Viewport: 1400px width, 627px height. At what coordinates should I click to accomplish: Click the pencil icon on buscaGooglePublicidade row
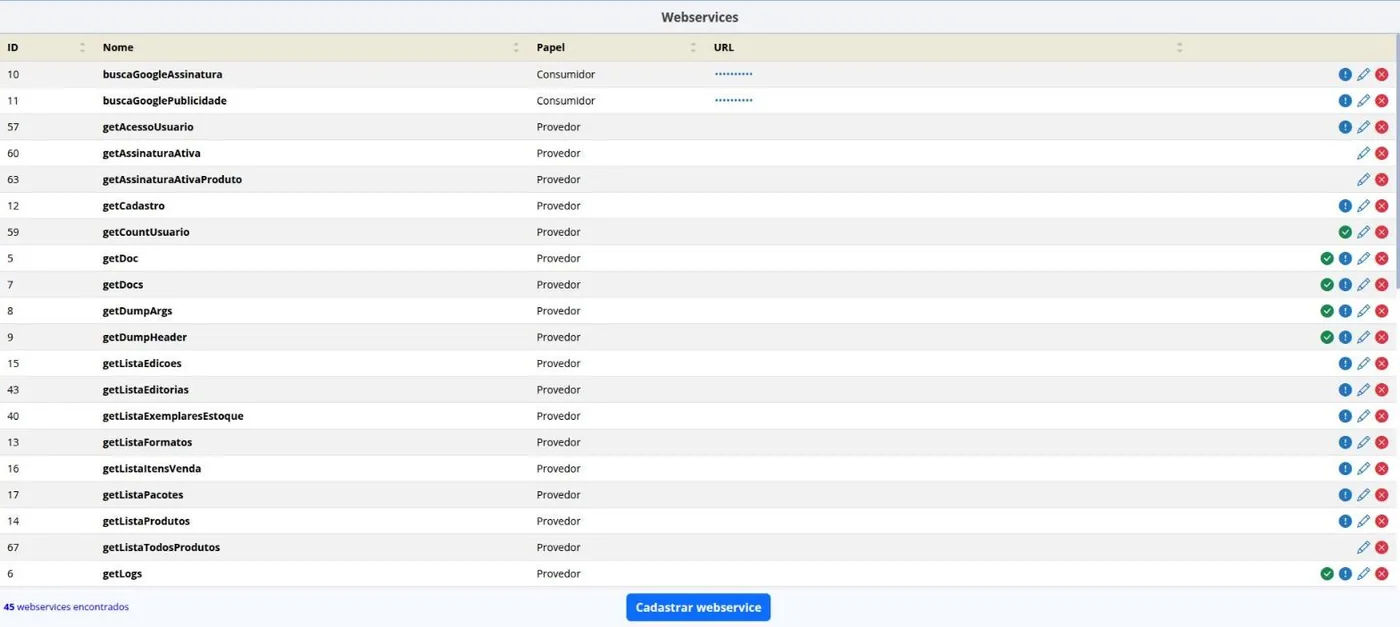1363,101
